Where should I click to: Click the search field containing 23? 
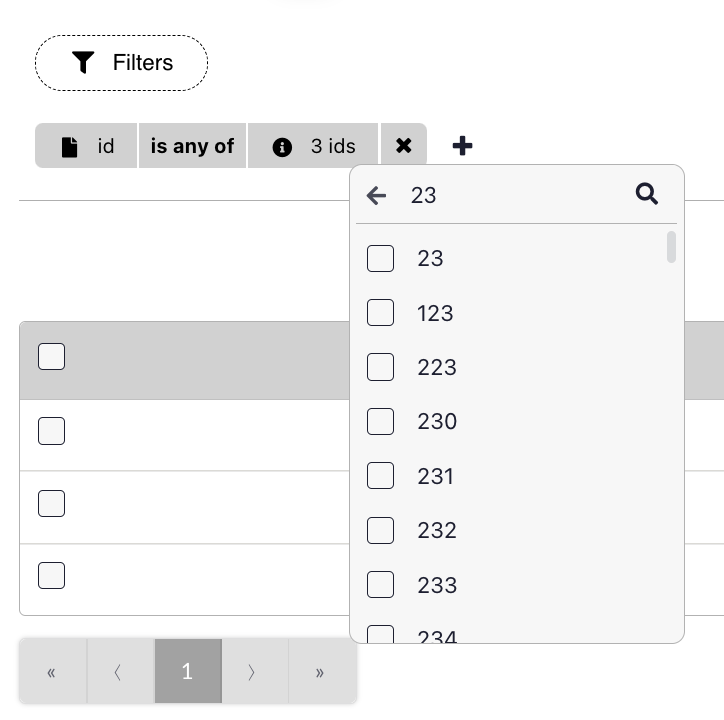(510, 195)
